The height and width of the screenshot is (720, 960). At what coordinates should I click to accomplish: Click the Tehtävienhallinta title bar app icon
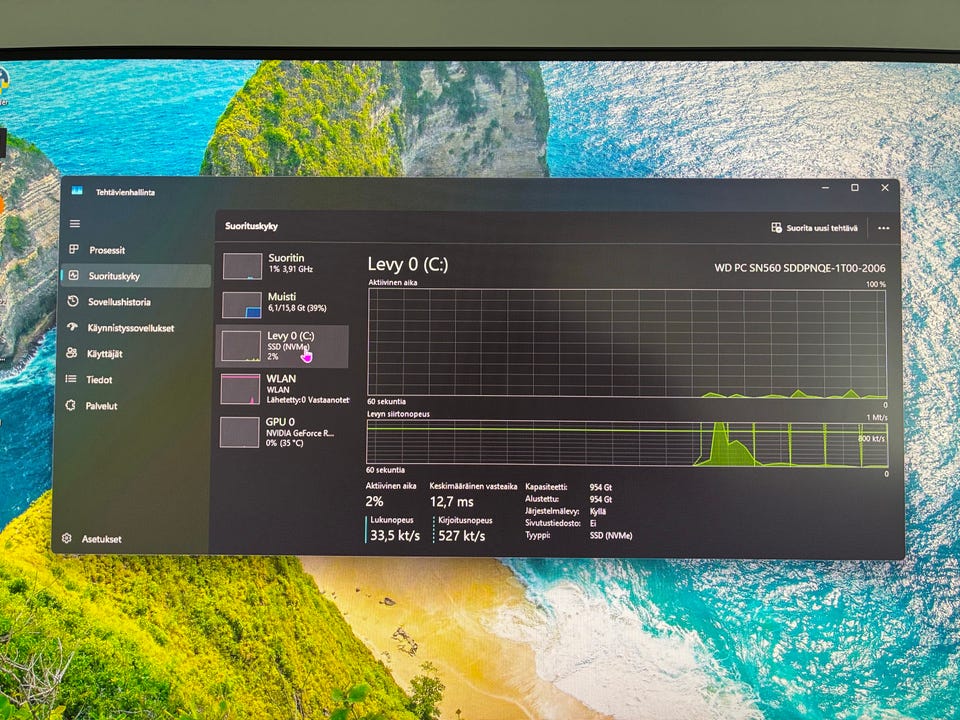pyautogui.click(x=77, y=191)
